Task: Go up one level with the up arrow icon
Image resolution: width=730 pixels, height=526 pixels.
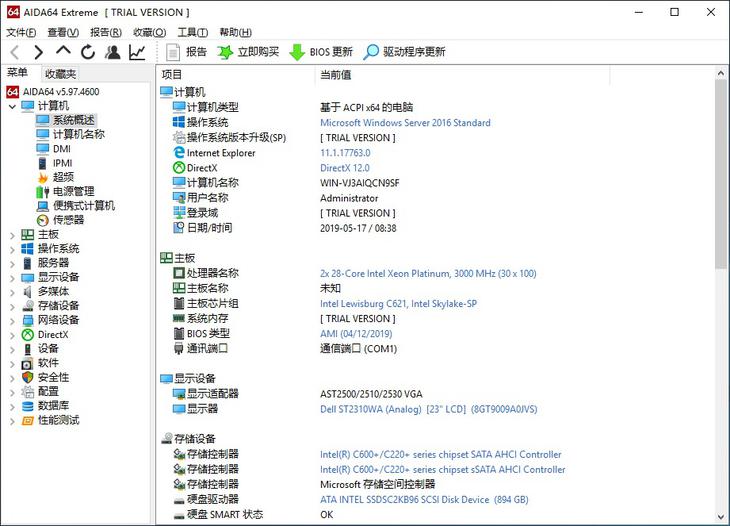Action: 63,50
